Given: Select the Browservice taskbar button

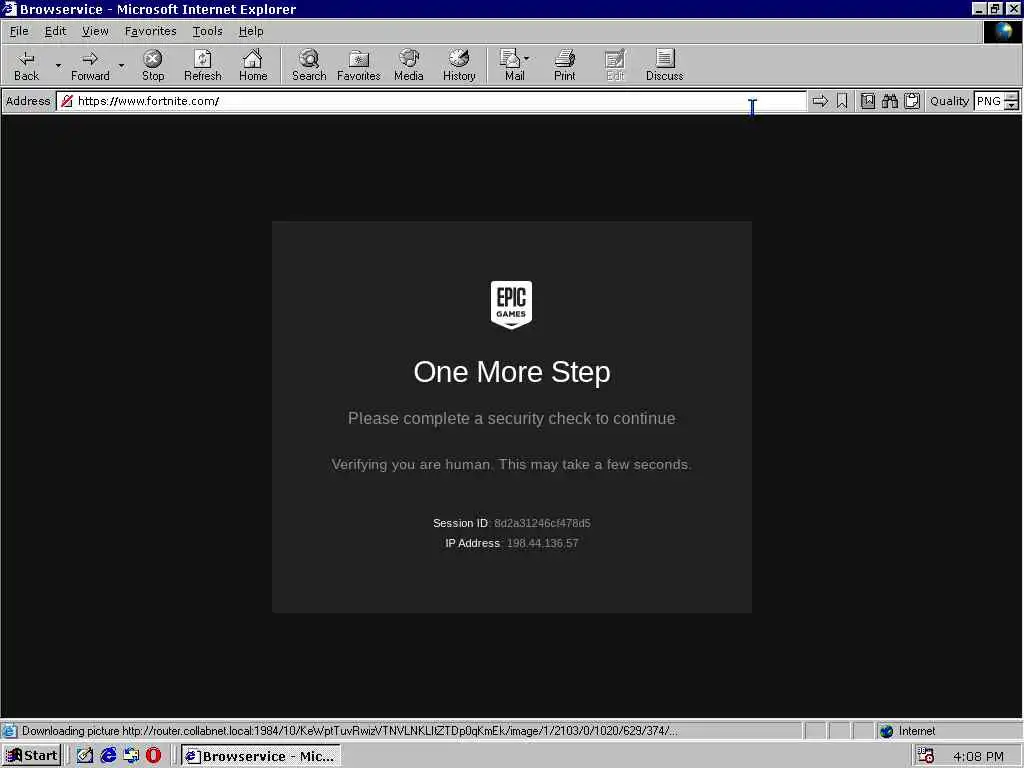Looking at the screenshot, I should tap(261, 756).
